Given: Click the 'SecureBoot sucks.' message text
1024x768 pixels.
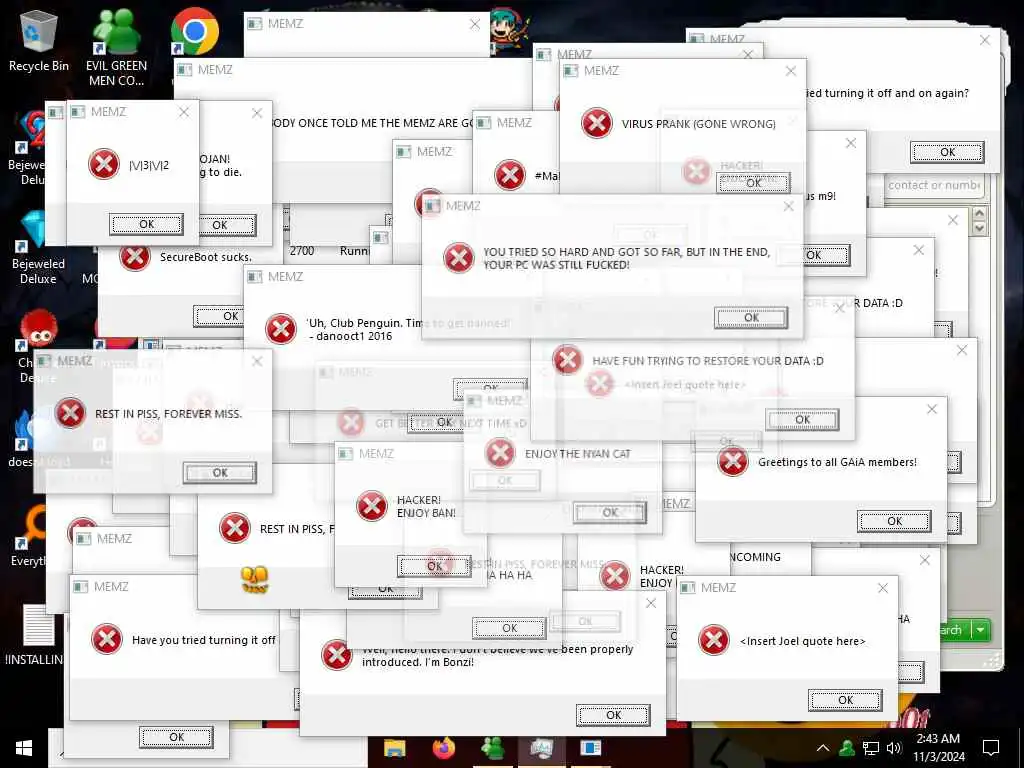Looking at the screenshot, I should point(206,257).
